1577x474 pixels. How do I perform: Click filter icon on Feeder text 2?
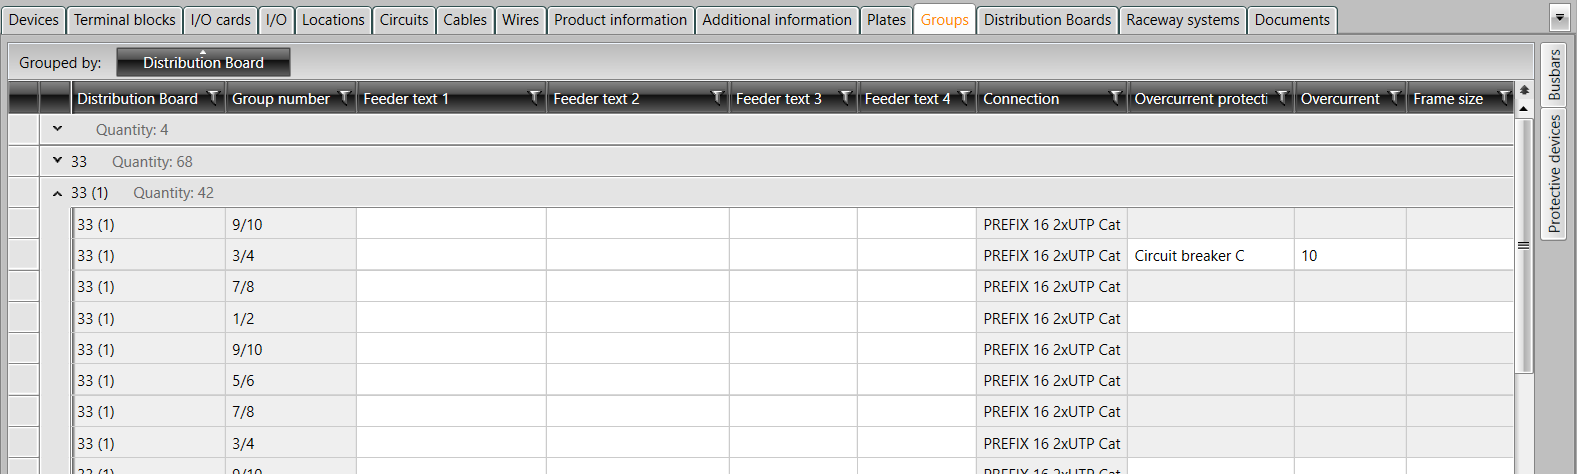(717, 97)
